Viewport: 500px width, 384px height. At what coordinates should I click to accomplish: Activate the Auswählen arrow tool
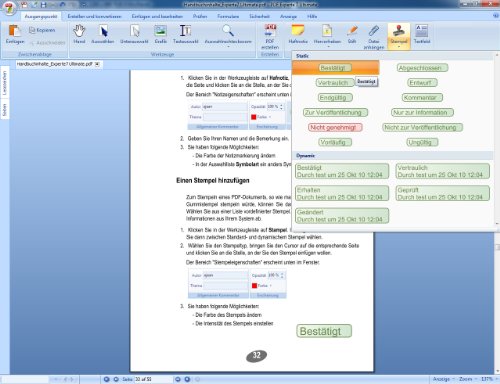tap(103, 34)
